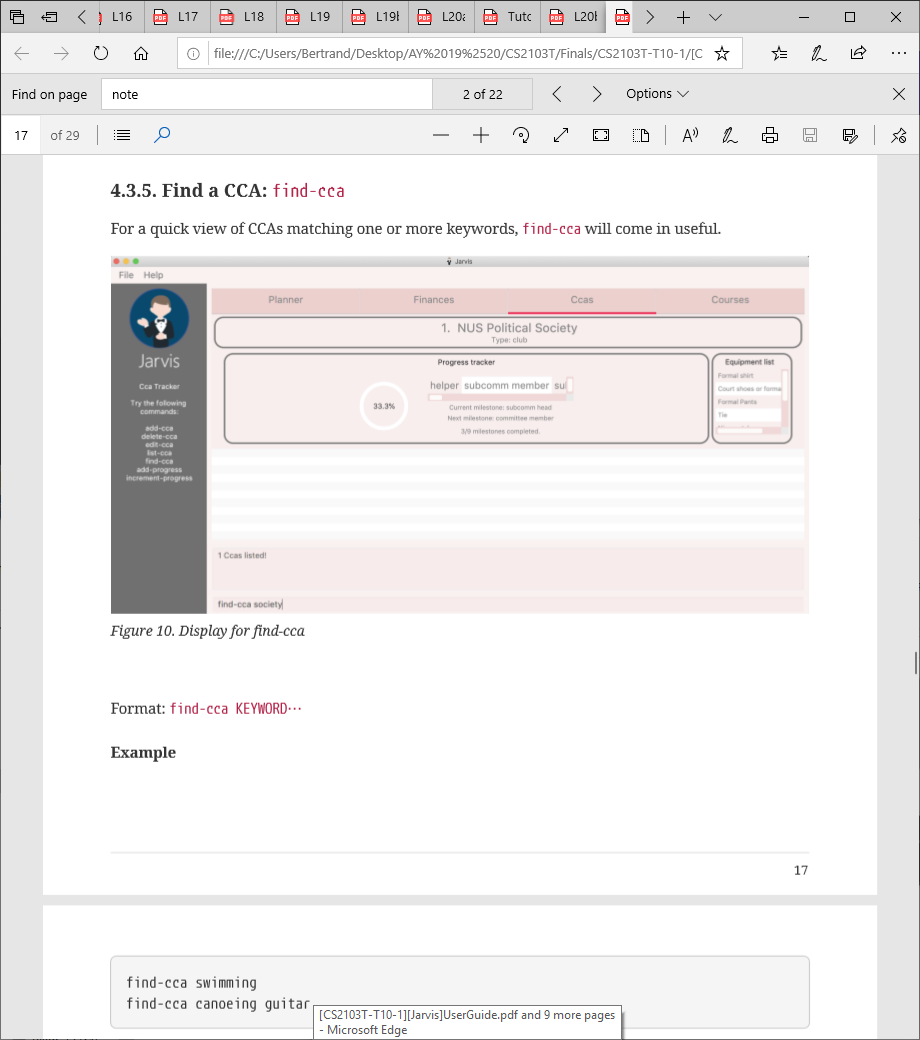This screenshot has height=1040, width=920.
Task: Switch to the Tutc tab
Action: (507, 17)
